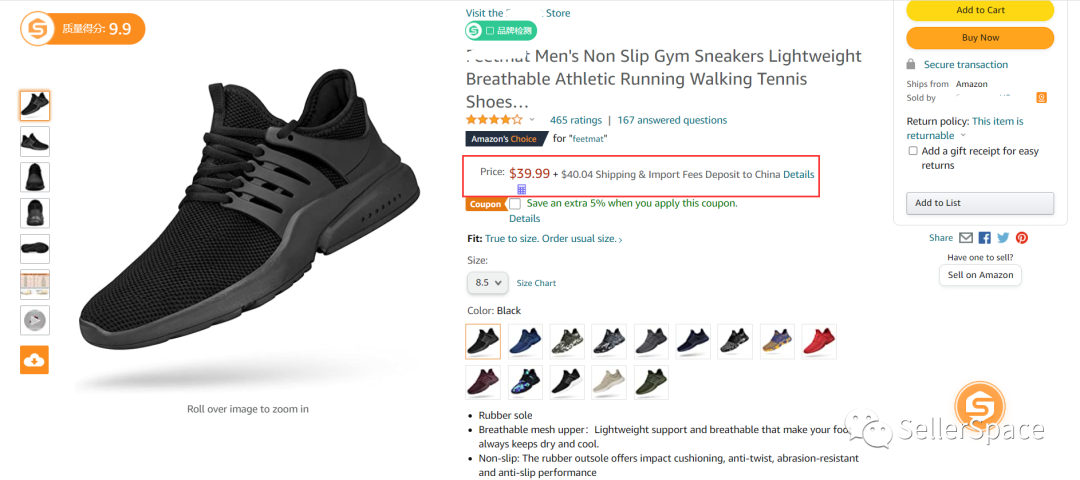Tick the 5% coupon checkbox
Image resolution: width=1080 pixels, height=480 pixels.
[x=515, y=204]
